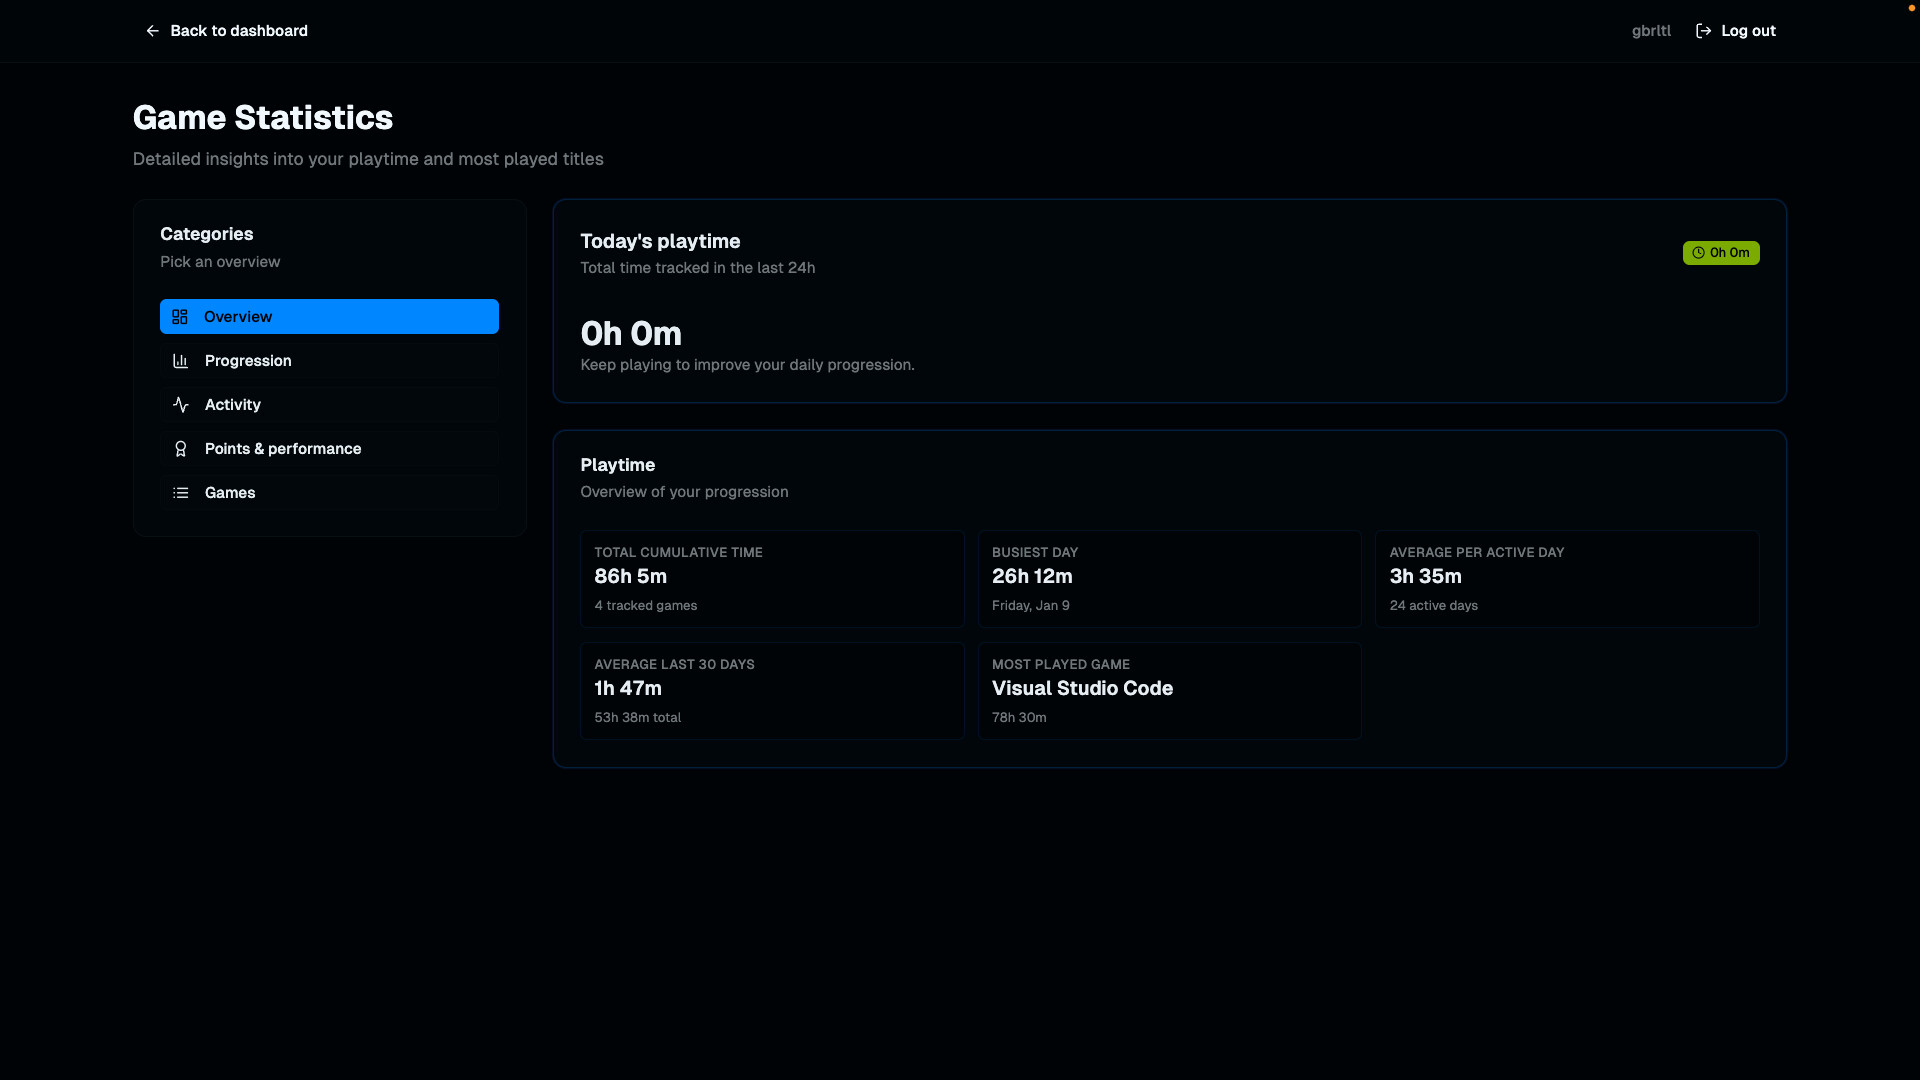Select the Points & performance award icon
1920x1080 pixels.
click(x=180, y=449)
